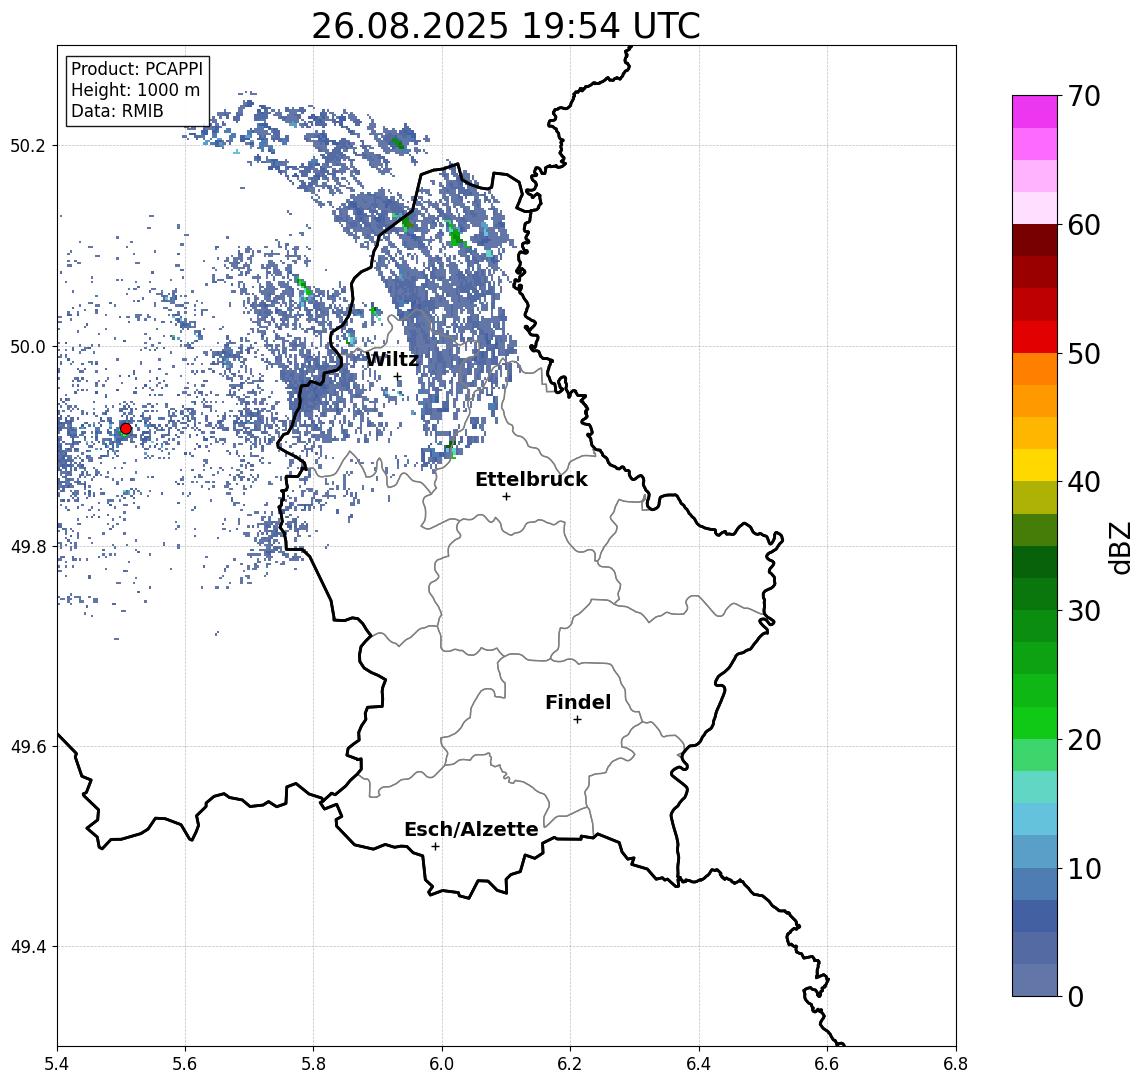
Task: Click the orange swatch just below 50 dBZ
Action: tap(1035, 370)
